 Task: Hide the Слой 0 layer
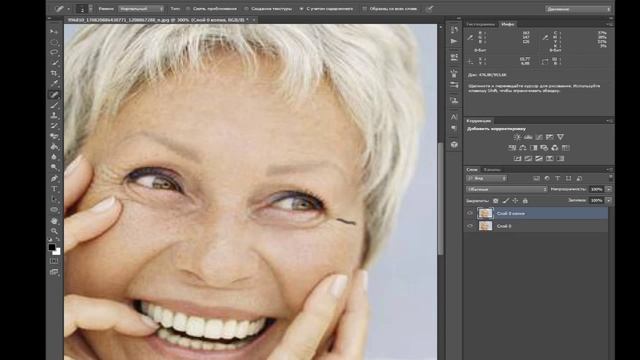[470, 226]
